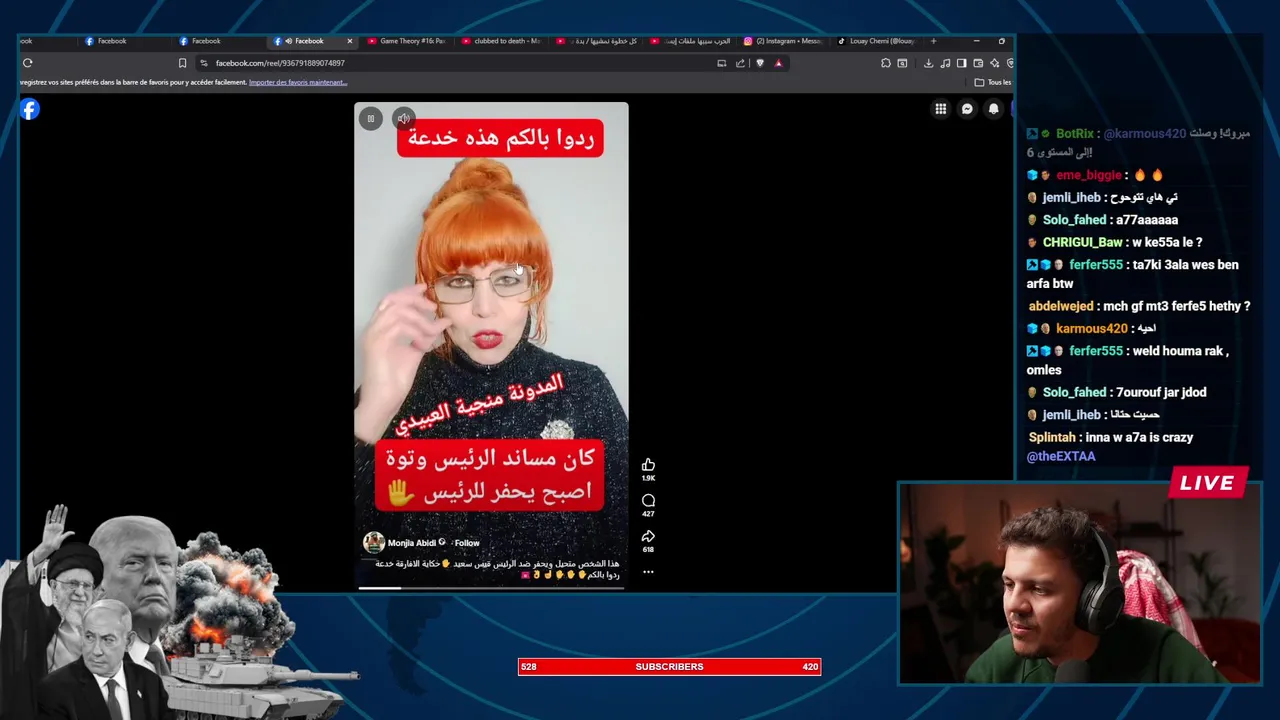1280x720 pixels.
Task: Share the reel with arrow icon
Action: [x=648, y=537]
